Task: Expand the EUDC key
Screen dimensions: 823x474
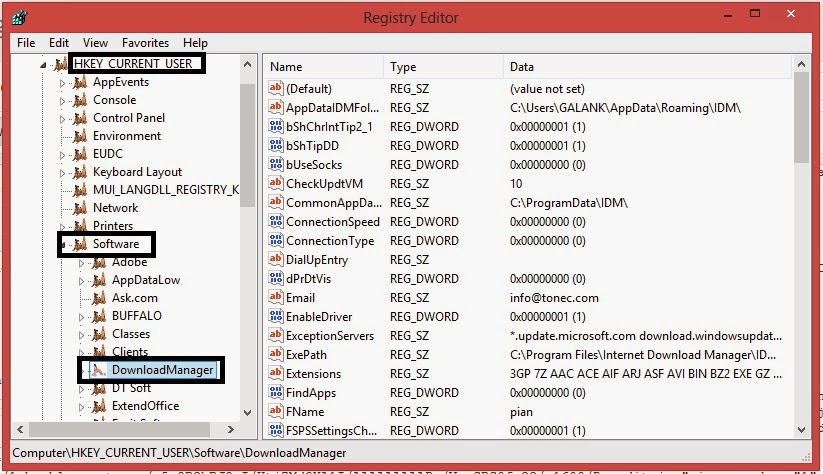Action: [62, 155]
